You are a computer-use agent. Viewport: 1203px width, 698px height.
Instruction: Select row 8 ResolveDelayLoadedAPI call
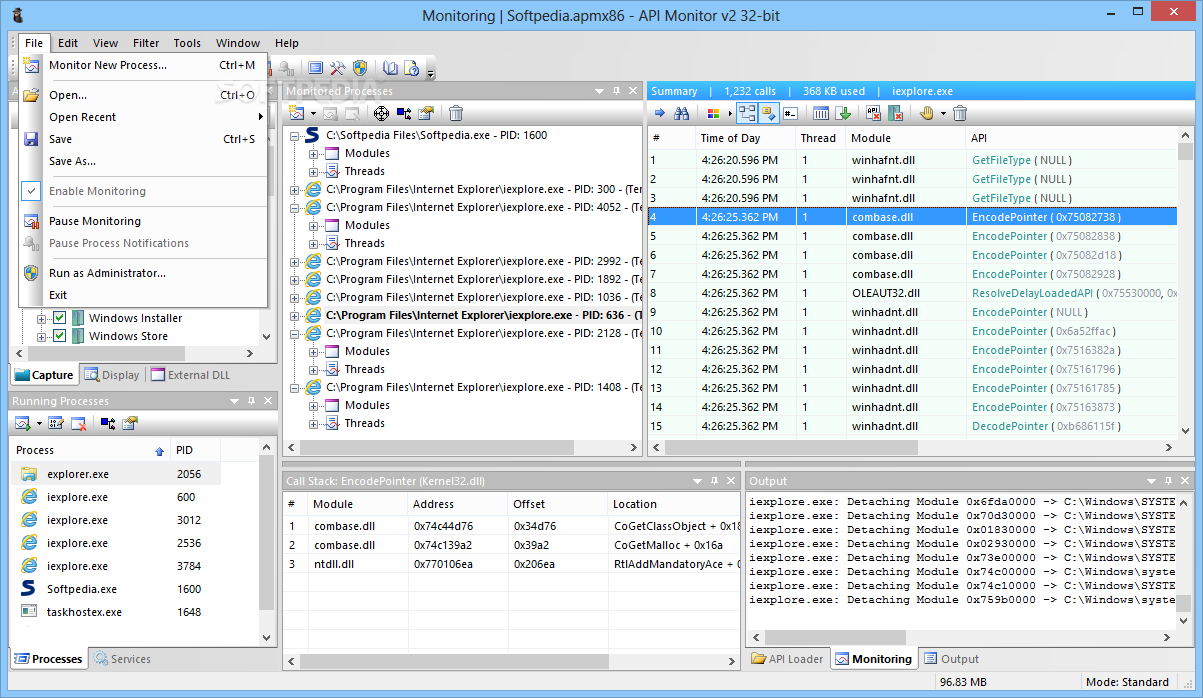tap(912, 293)
